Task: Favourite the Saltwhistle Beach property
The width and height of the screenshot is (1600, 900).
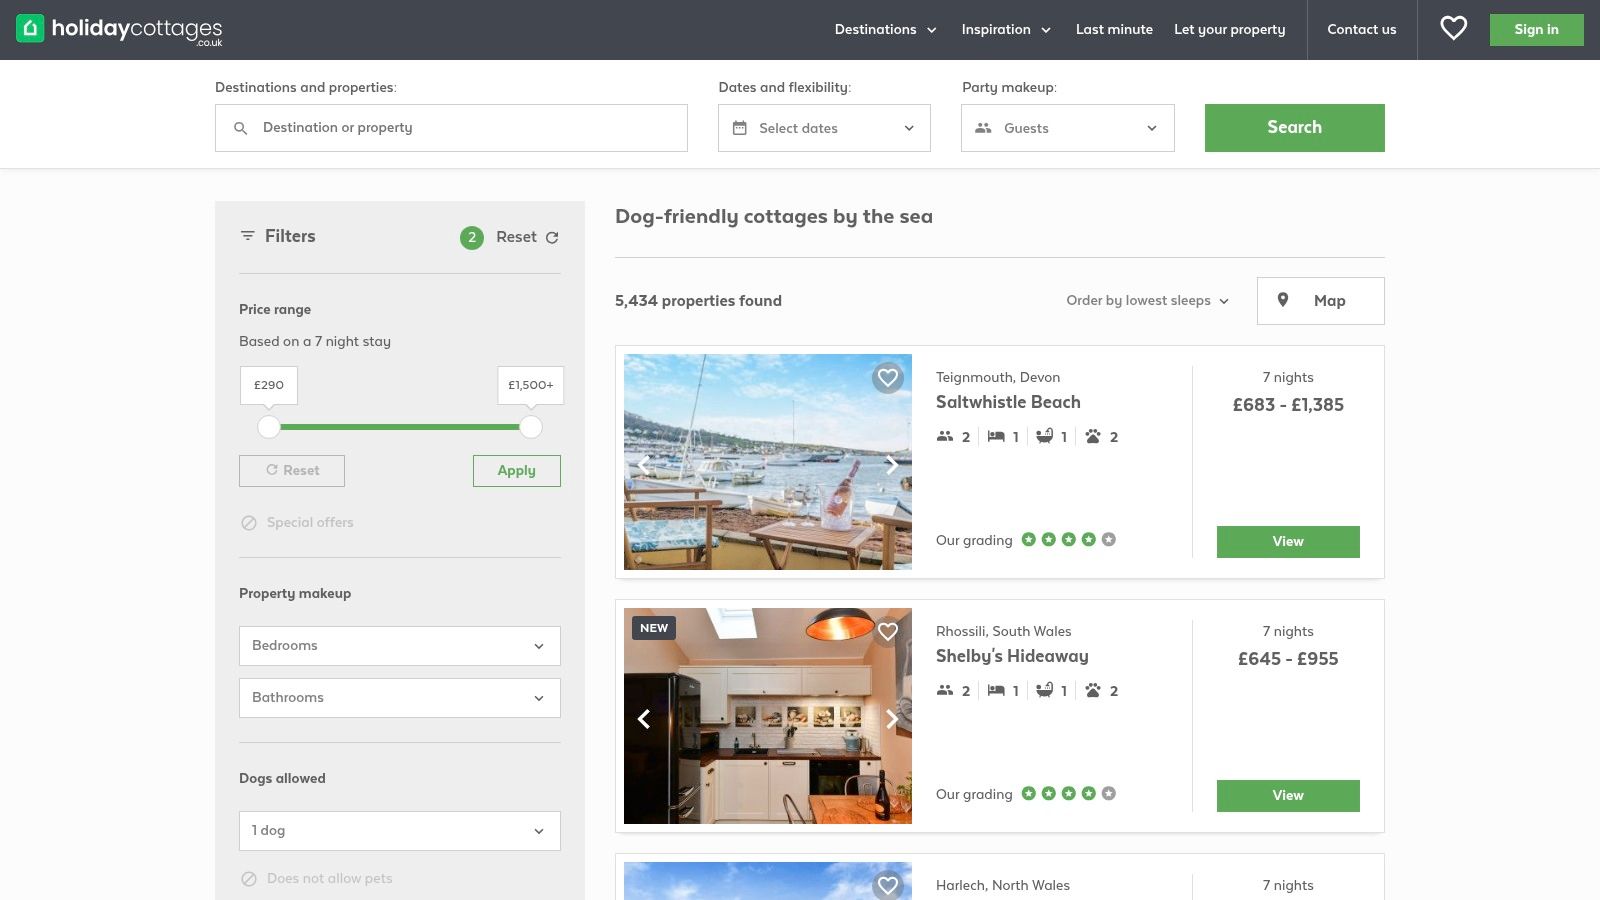Action: (887, 378)
